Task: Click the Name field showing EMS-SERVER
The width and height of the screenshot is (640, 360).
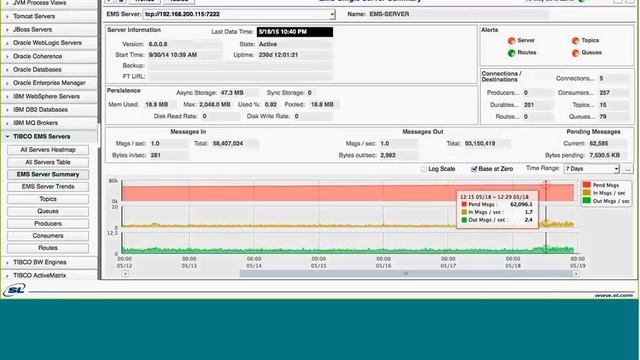Action: pos(458,14)
